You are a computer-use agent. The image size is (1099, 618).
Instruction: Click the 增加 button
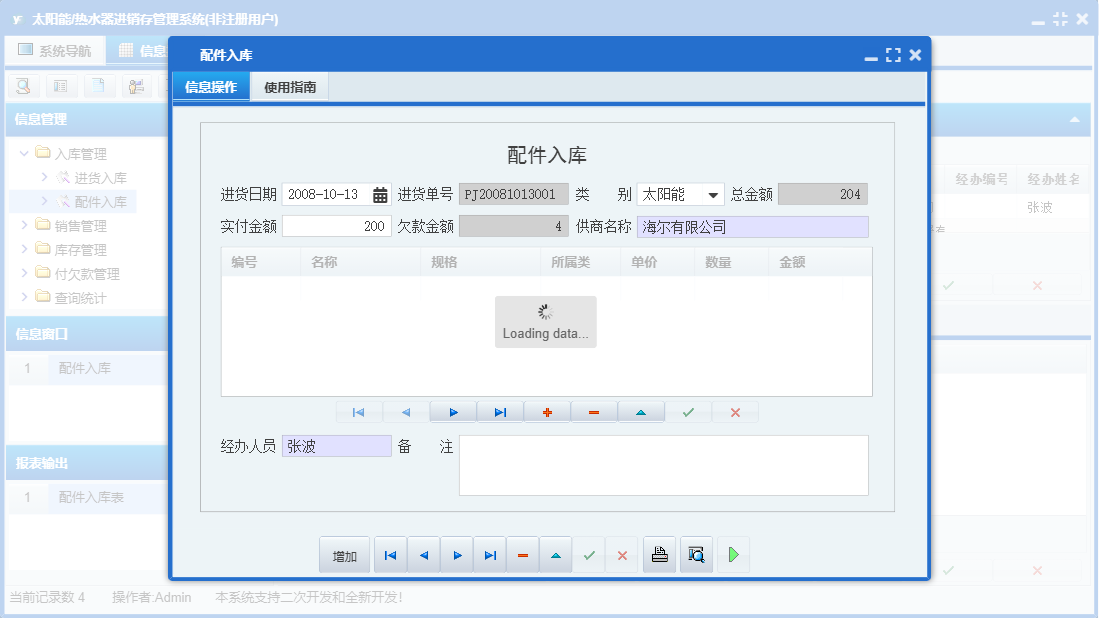[x=344, y=554]
